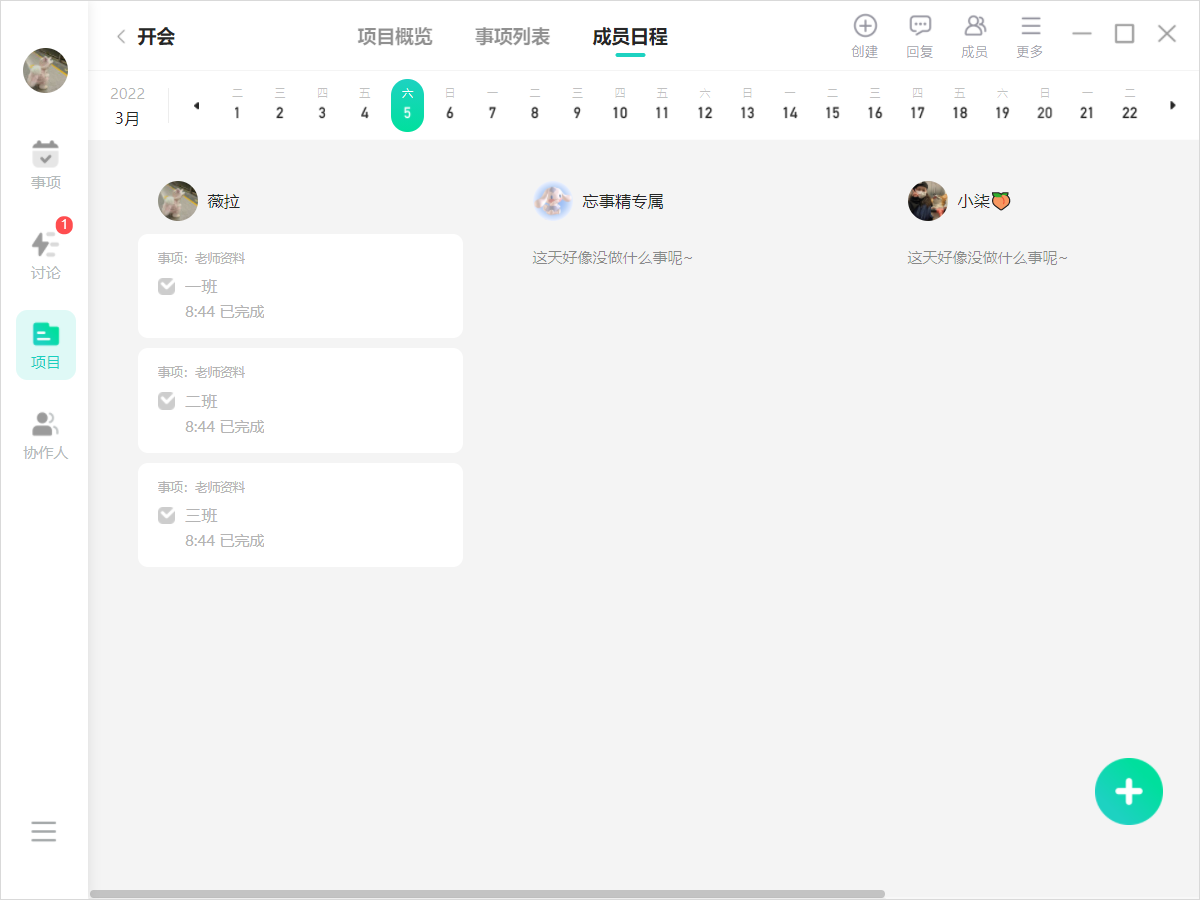
Task: Select date 16 in the calendar strip
Action: point(875,105)
